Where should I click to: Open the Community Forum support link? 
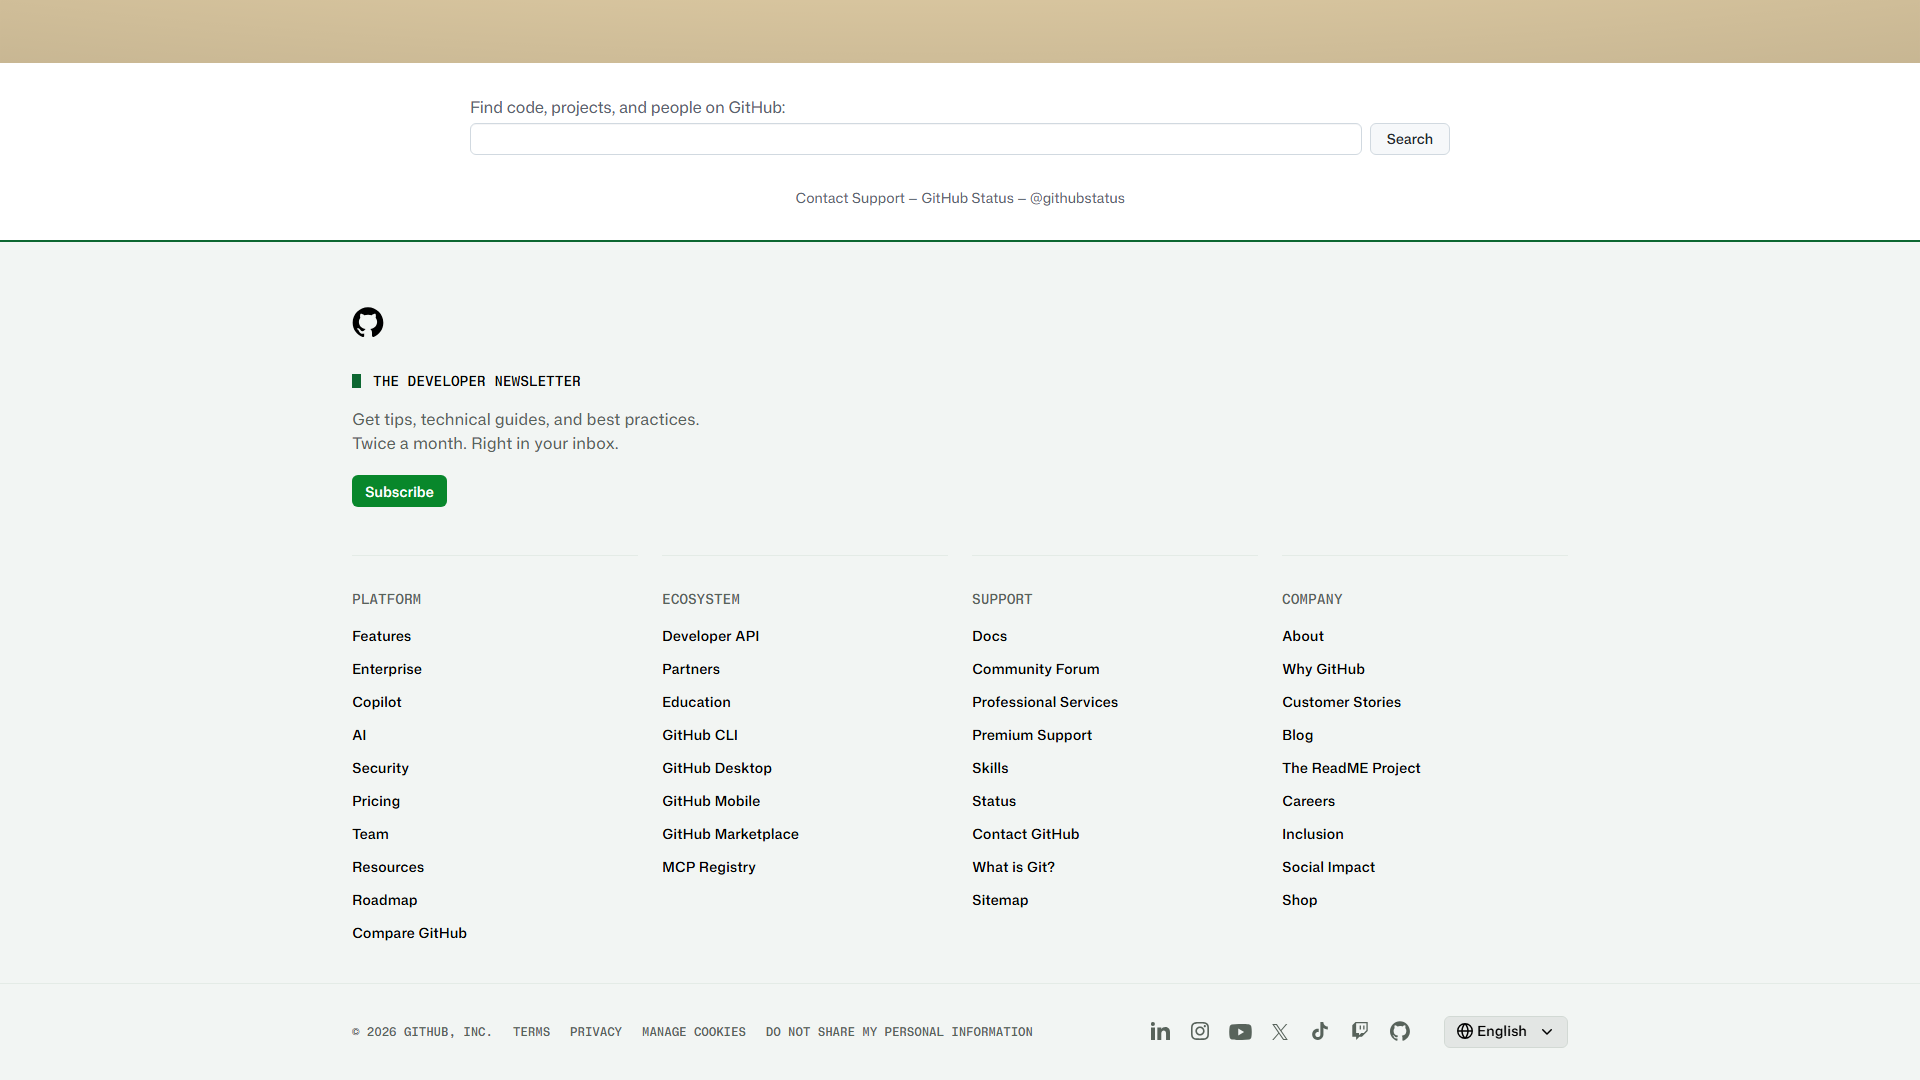point(1035,669)
